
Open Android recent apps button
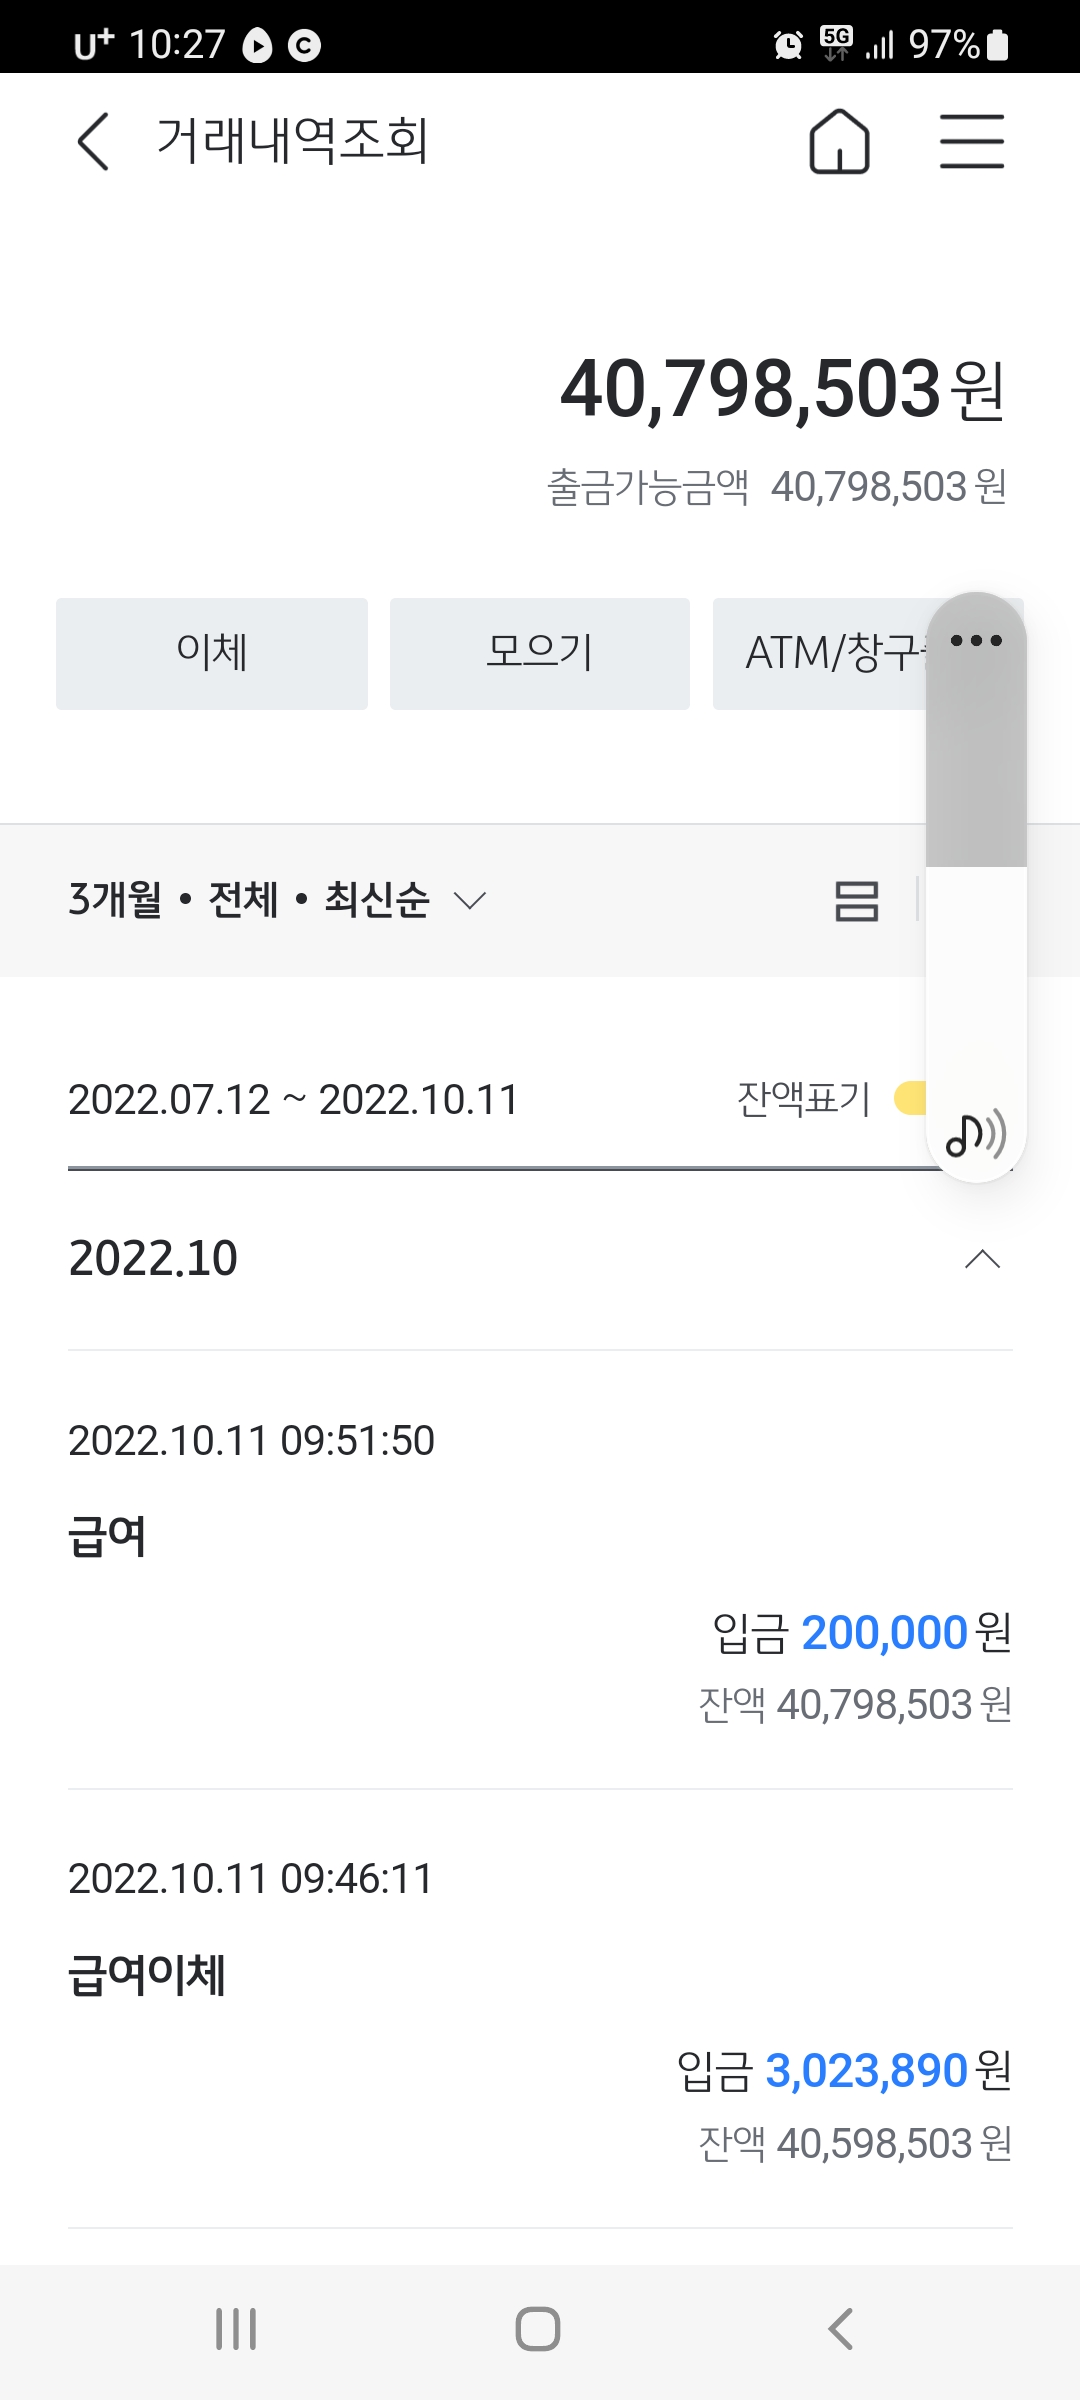[x=236, y=2329]
